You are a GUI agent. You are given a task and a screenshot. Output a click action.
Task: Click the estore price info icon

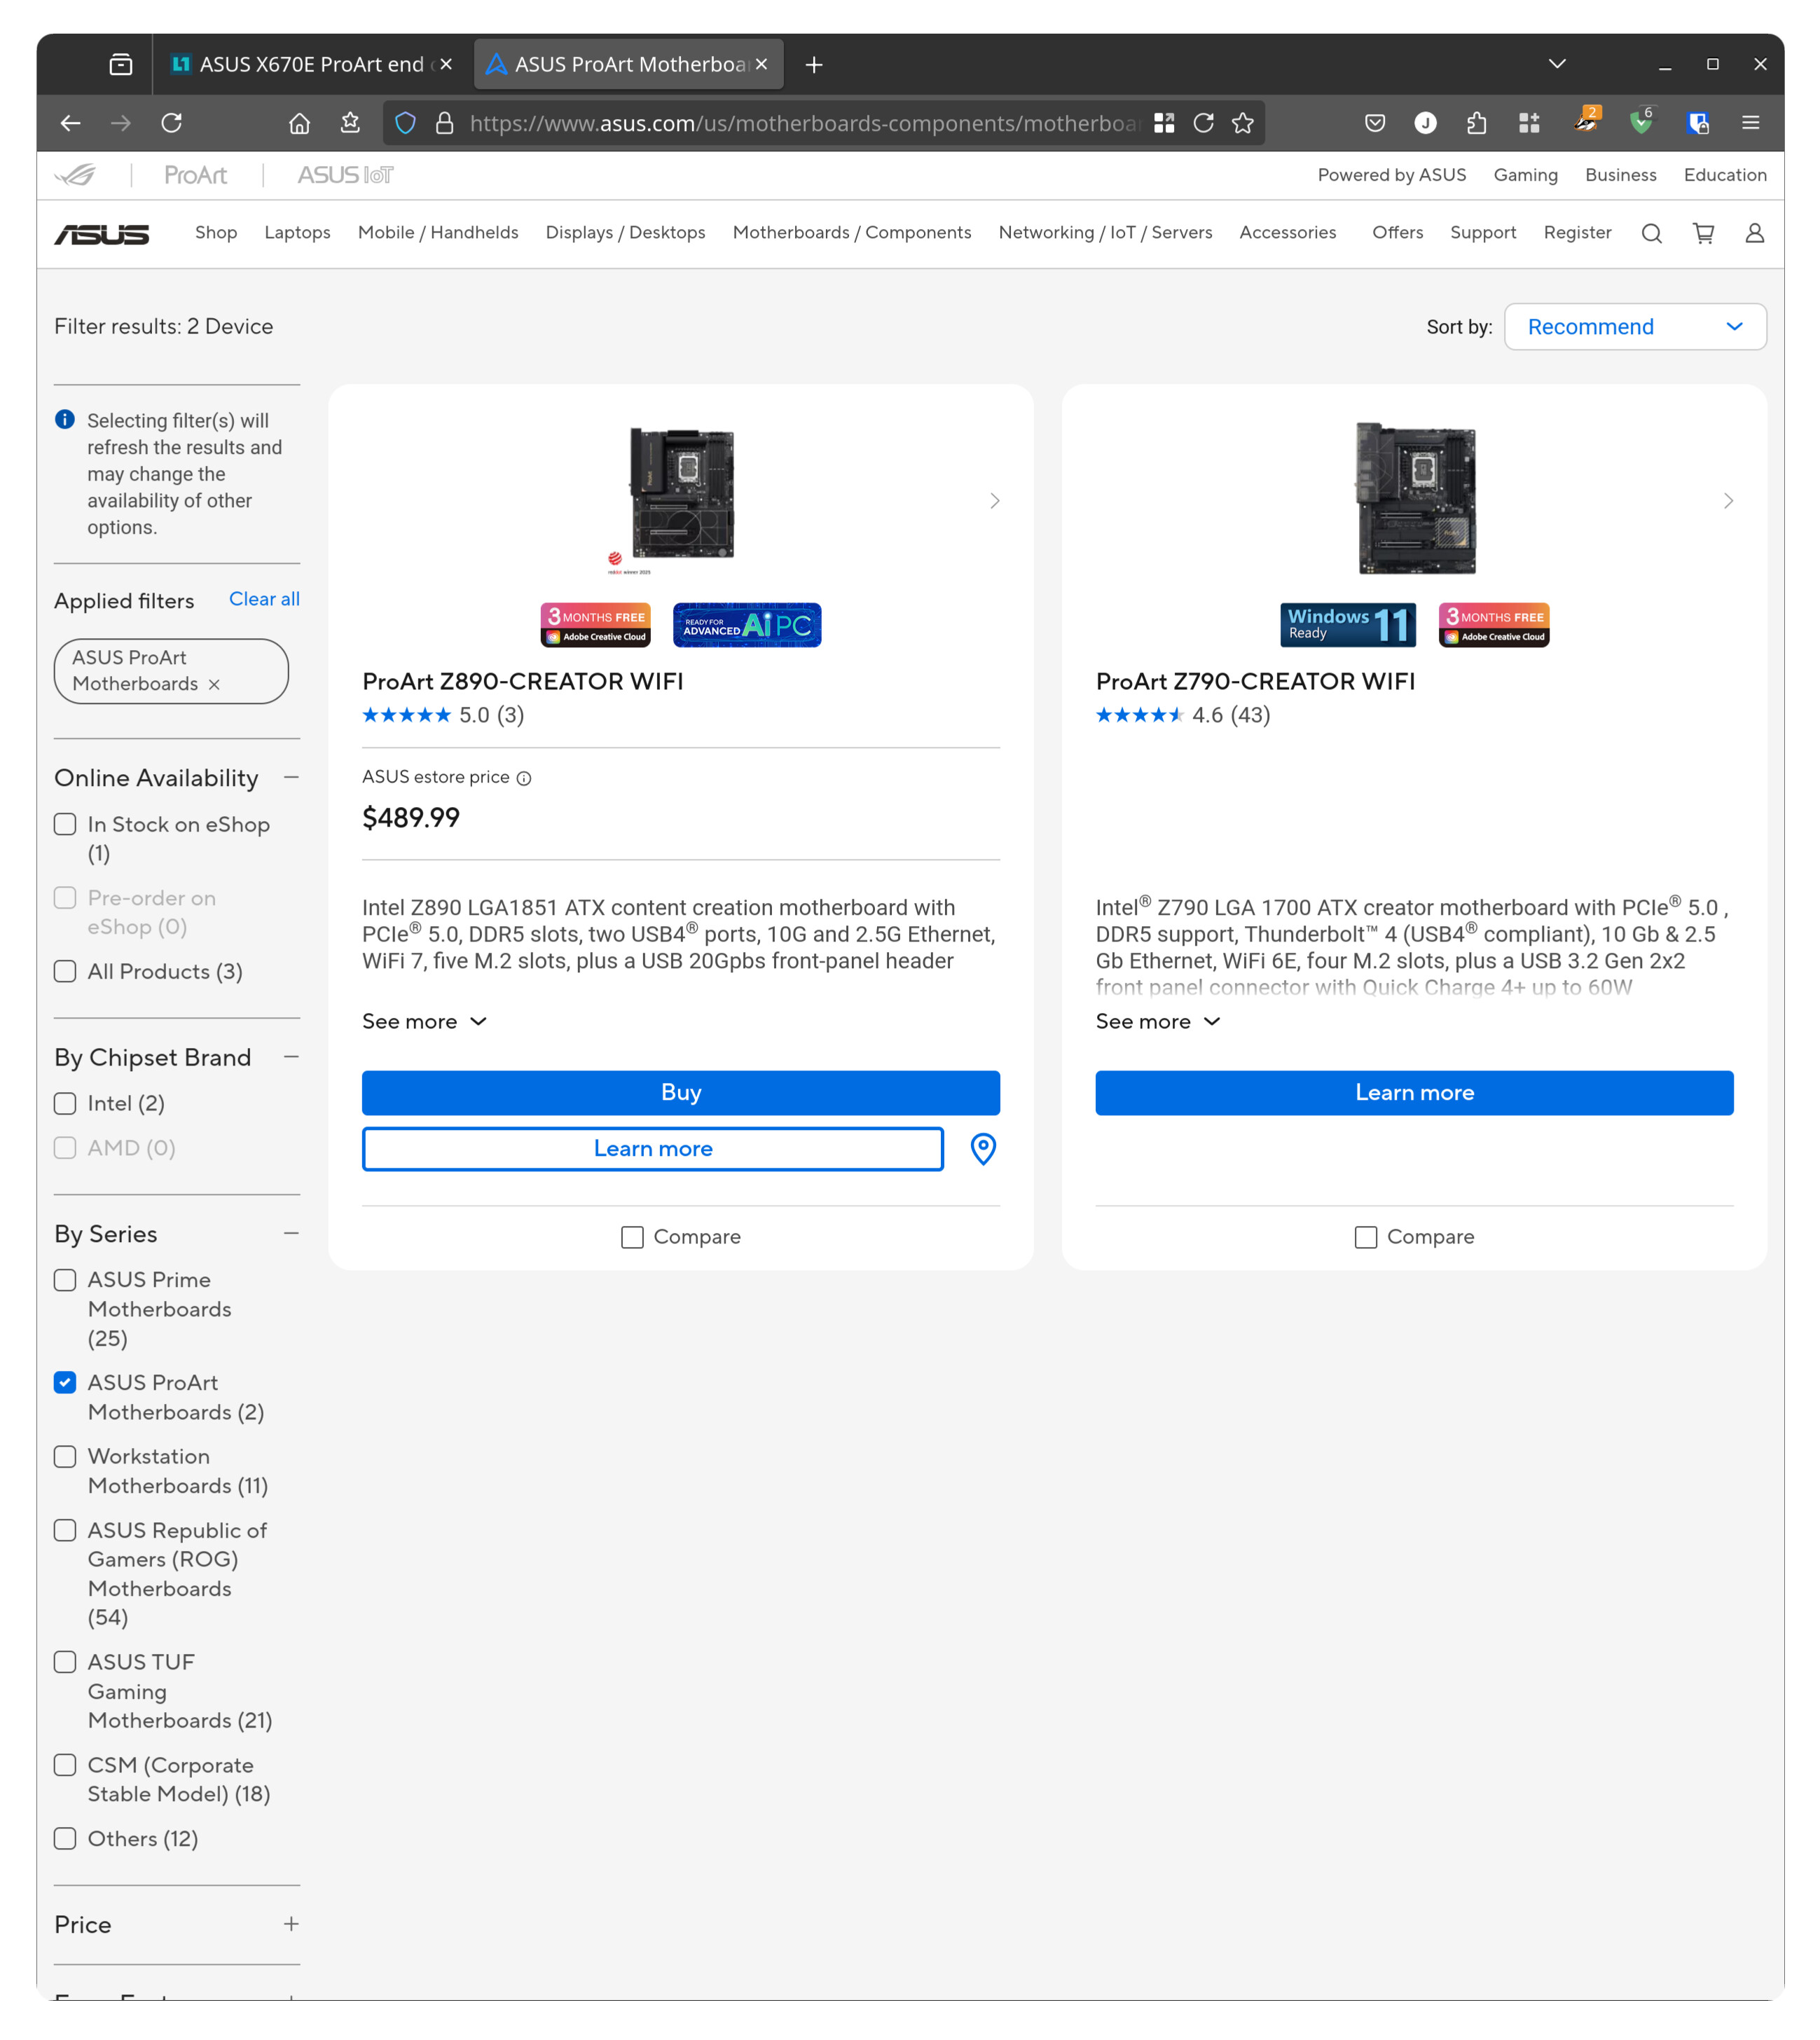point(524,778)
